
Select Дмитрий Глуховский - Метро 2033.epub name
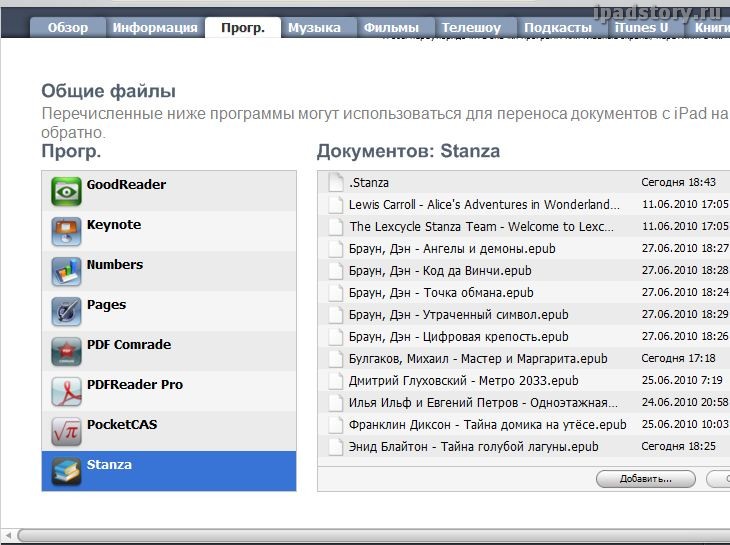464,381
